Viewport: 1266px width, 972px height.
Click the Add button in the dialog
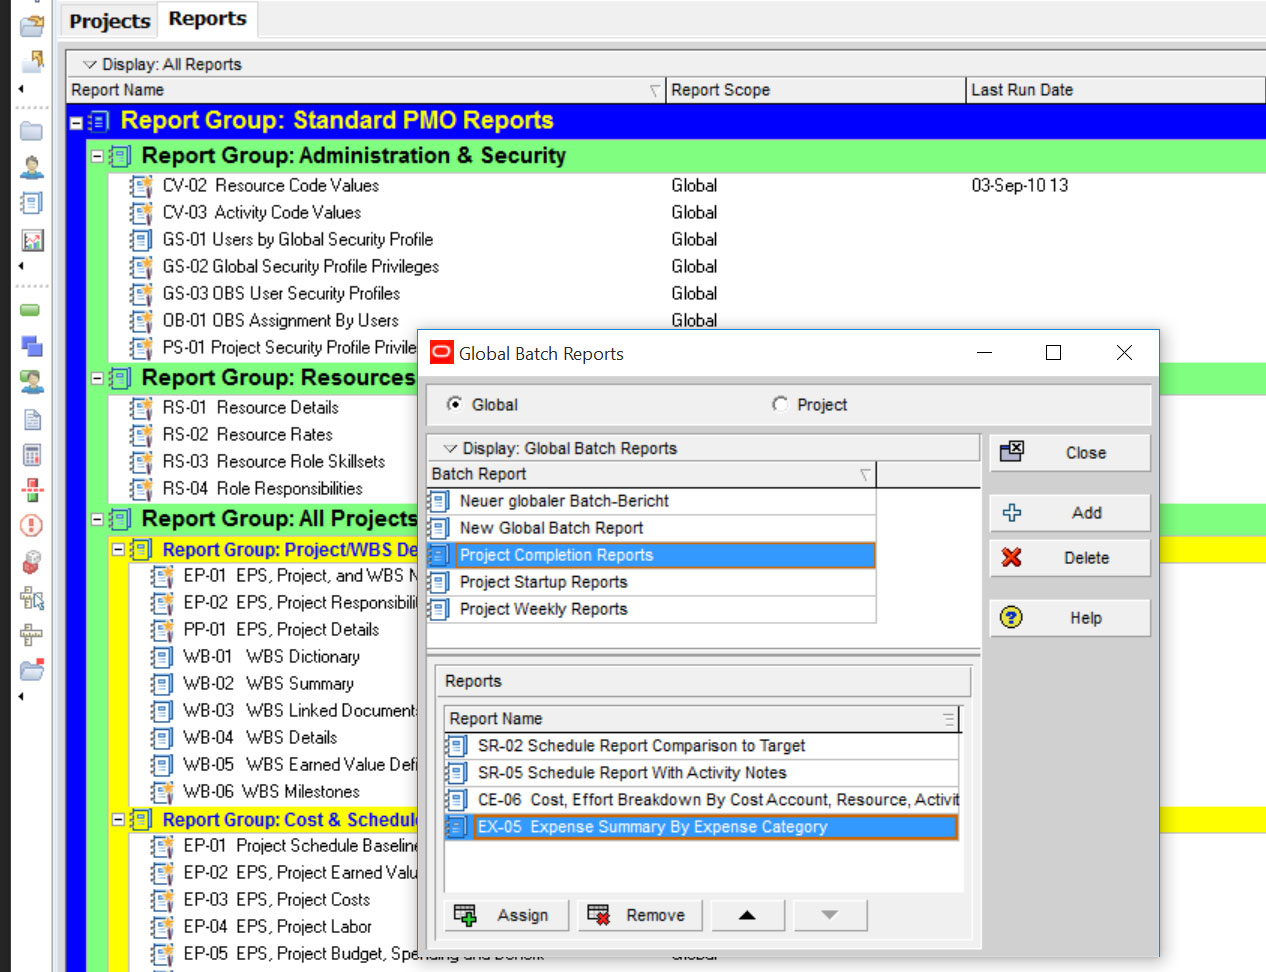[x=1069, y=513]
